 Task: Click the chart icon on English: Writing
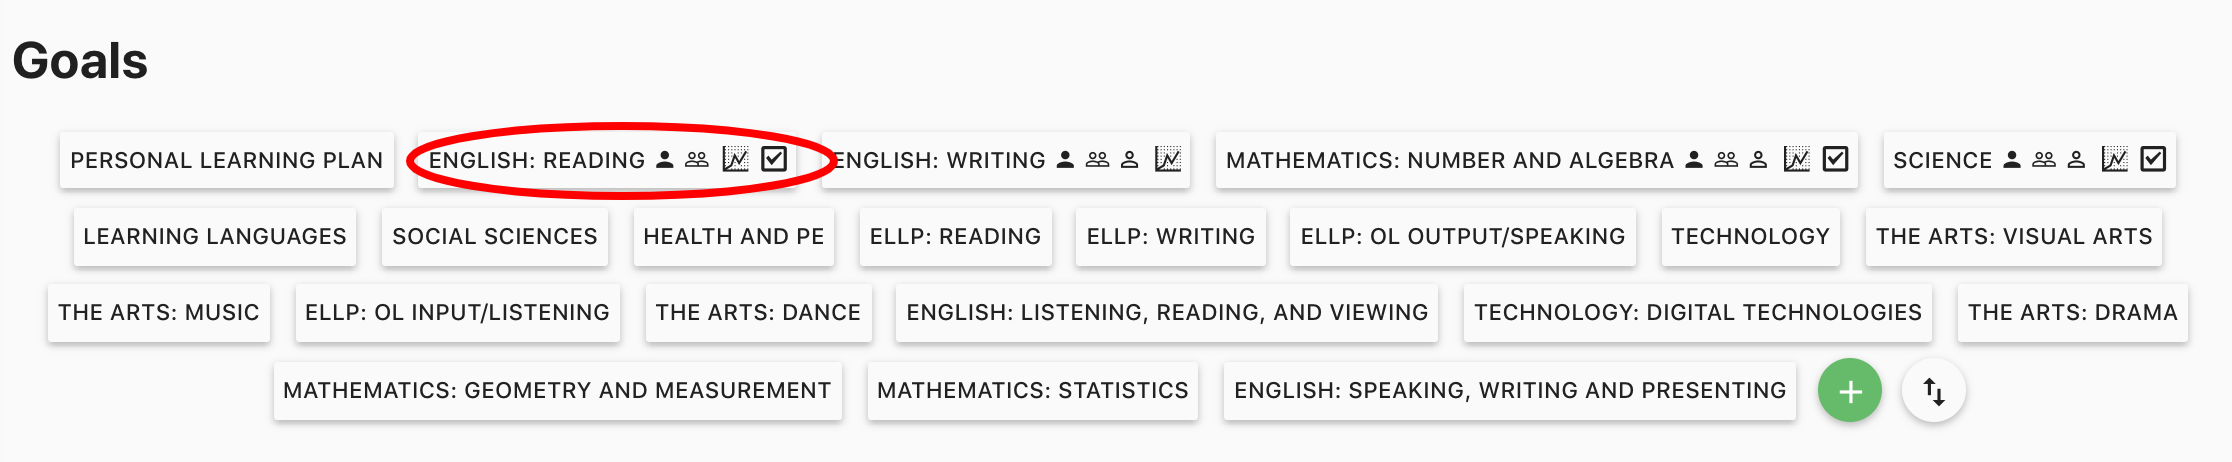(x=1167, y=160)
